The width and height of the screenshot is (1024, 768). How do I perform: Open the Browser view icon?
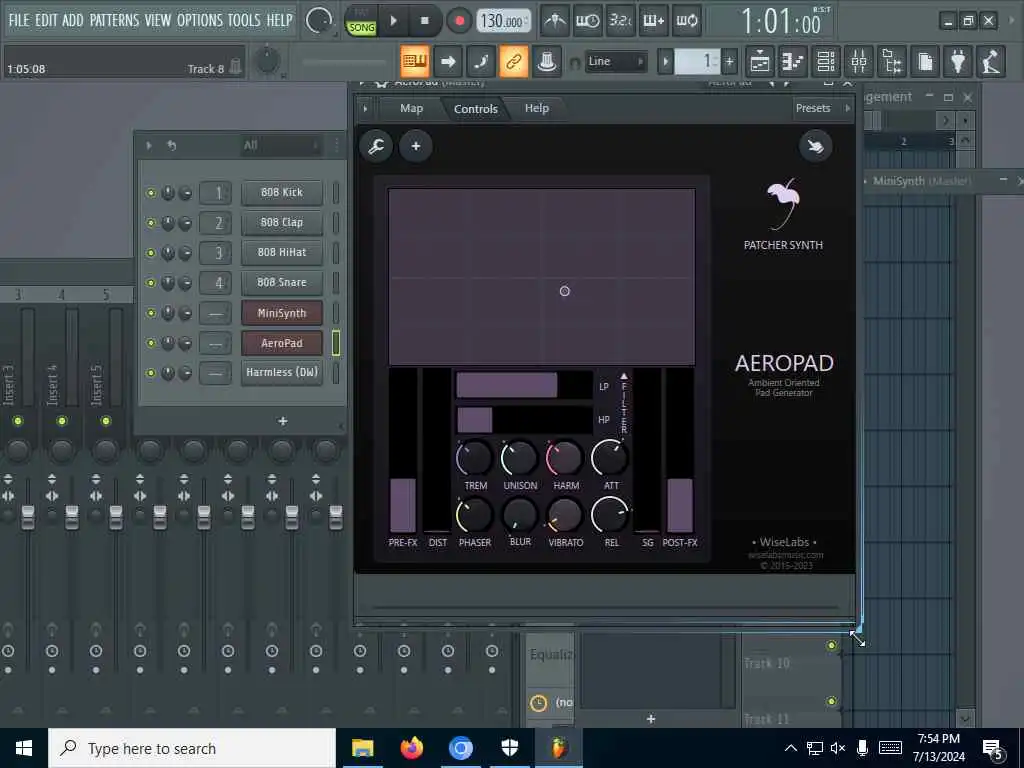pyautogui.click(x=892, y=61)
